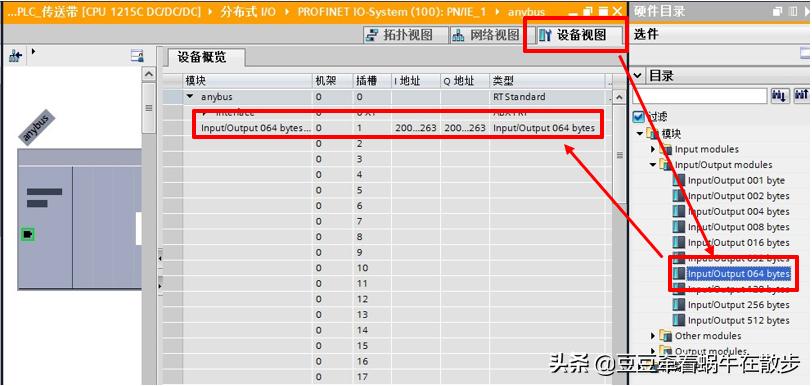This screenshot has width=812, height=386.
Task: Click the device overview vertical scrollbar thumb
Action: tap(619, 155)
